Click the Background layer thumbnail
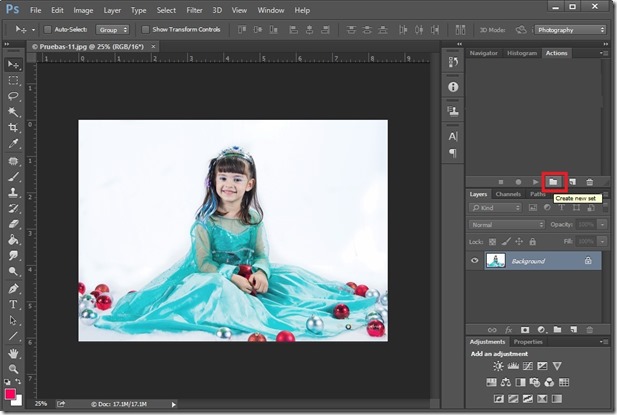Image resolution: width=617 pixels, height=415 pixels. 495,260
